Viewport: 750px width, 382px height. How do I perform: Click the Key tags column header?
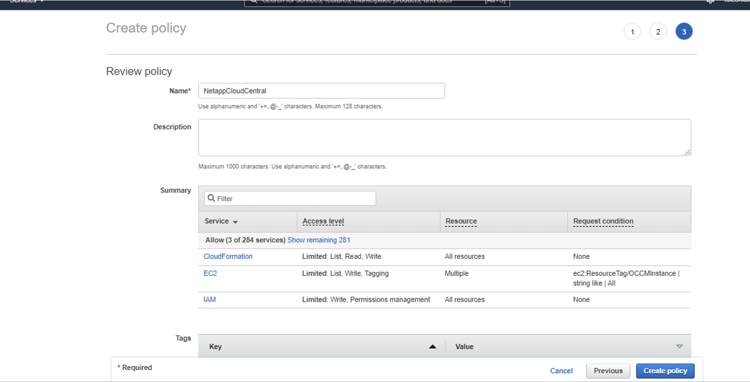pyautogui.click(x=215, y=347)
